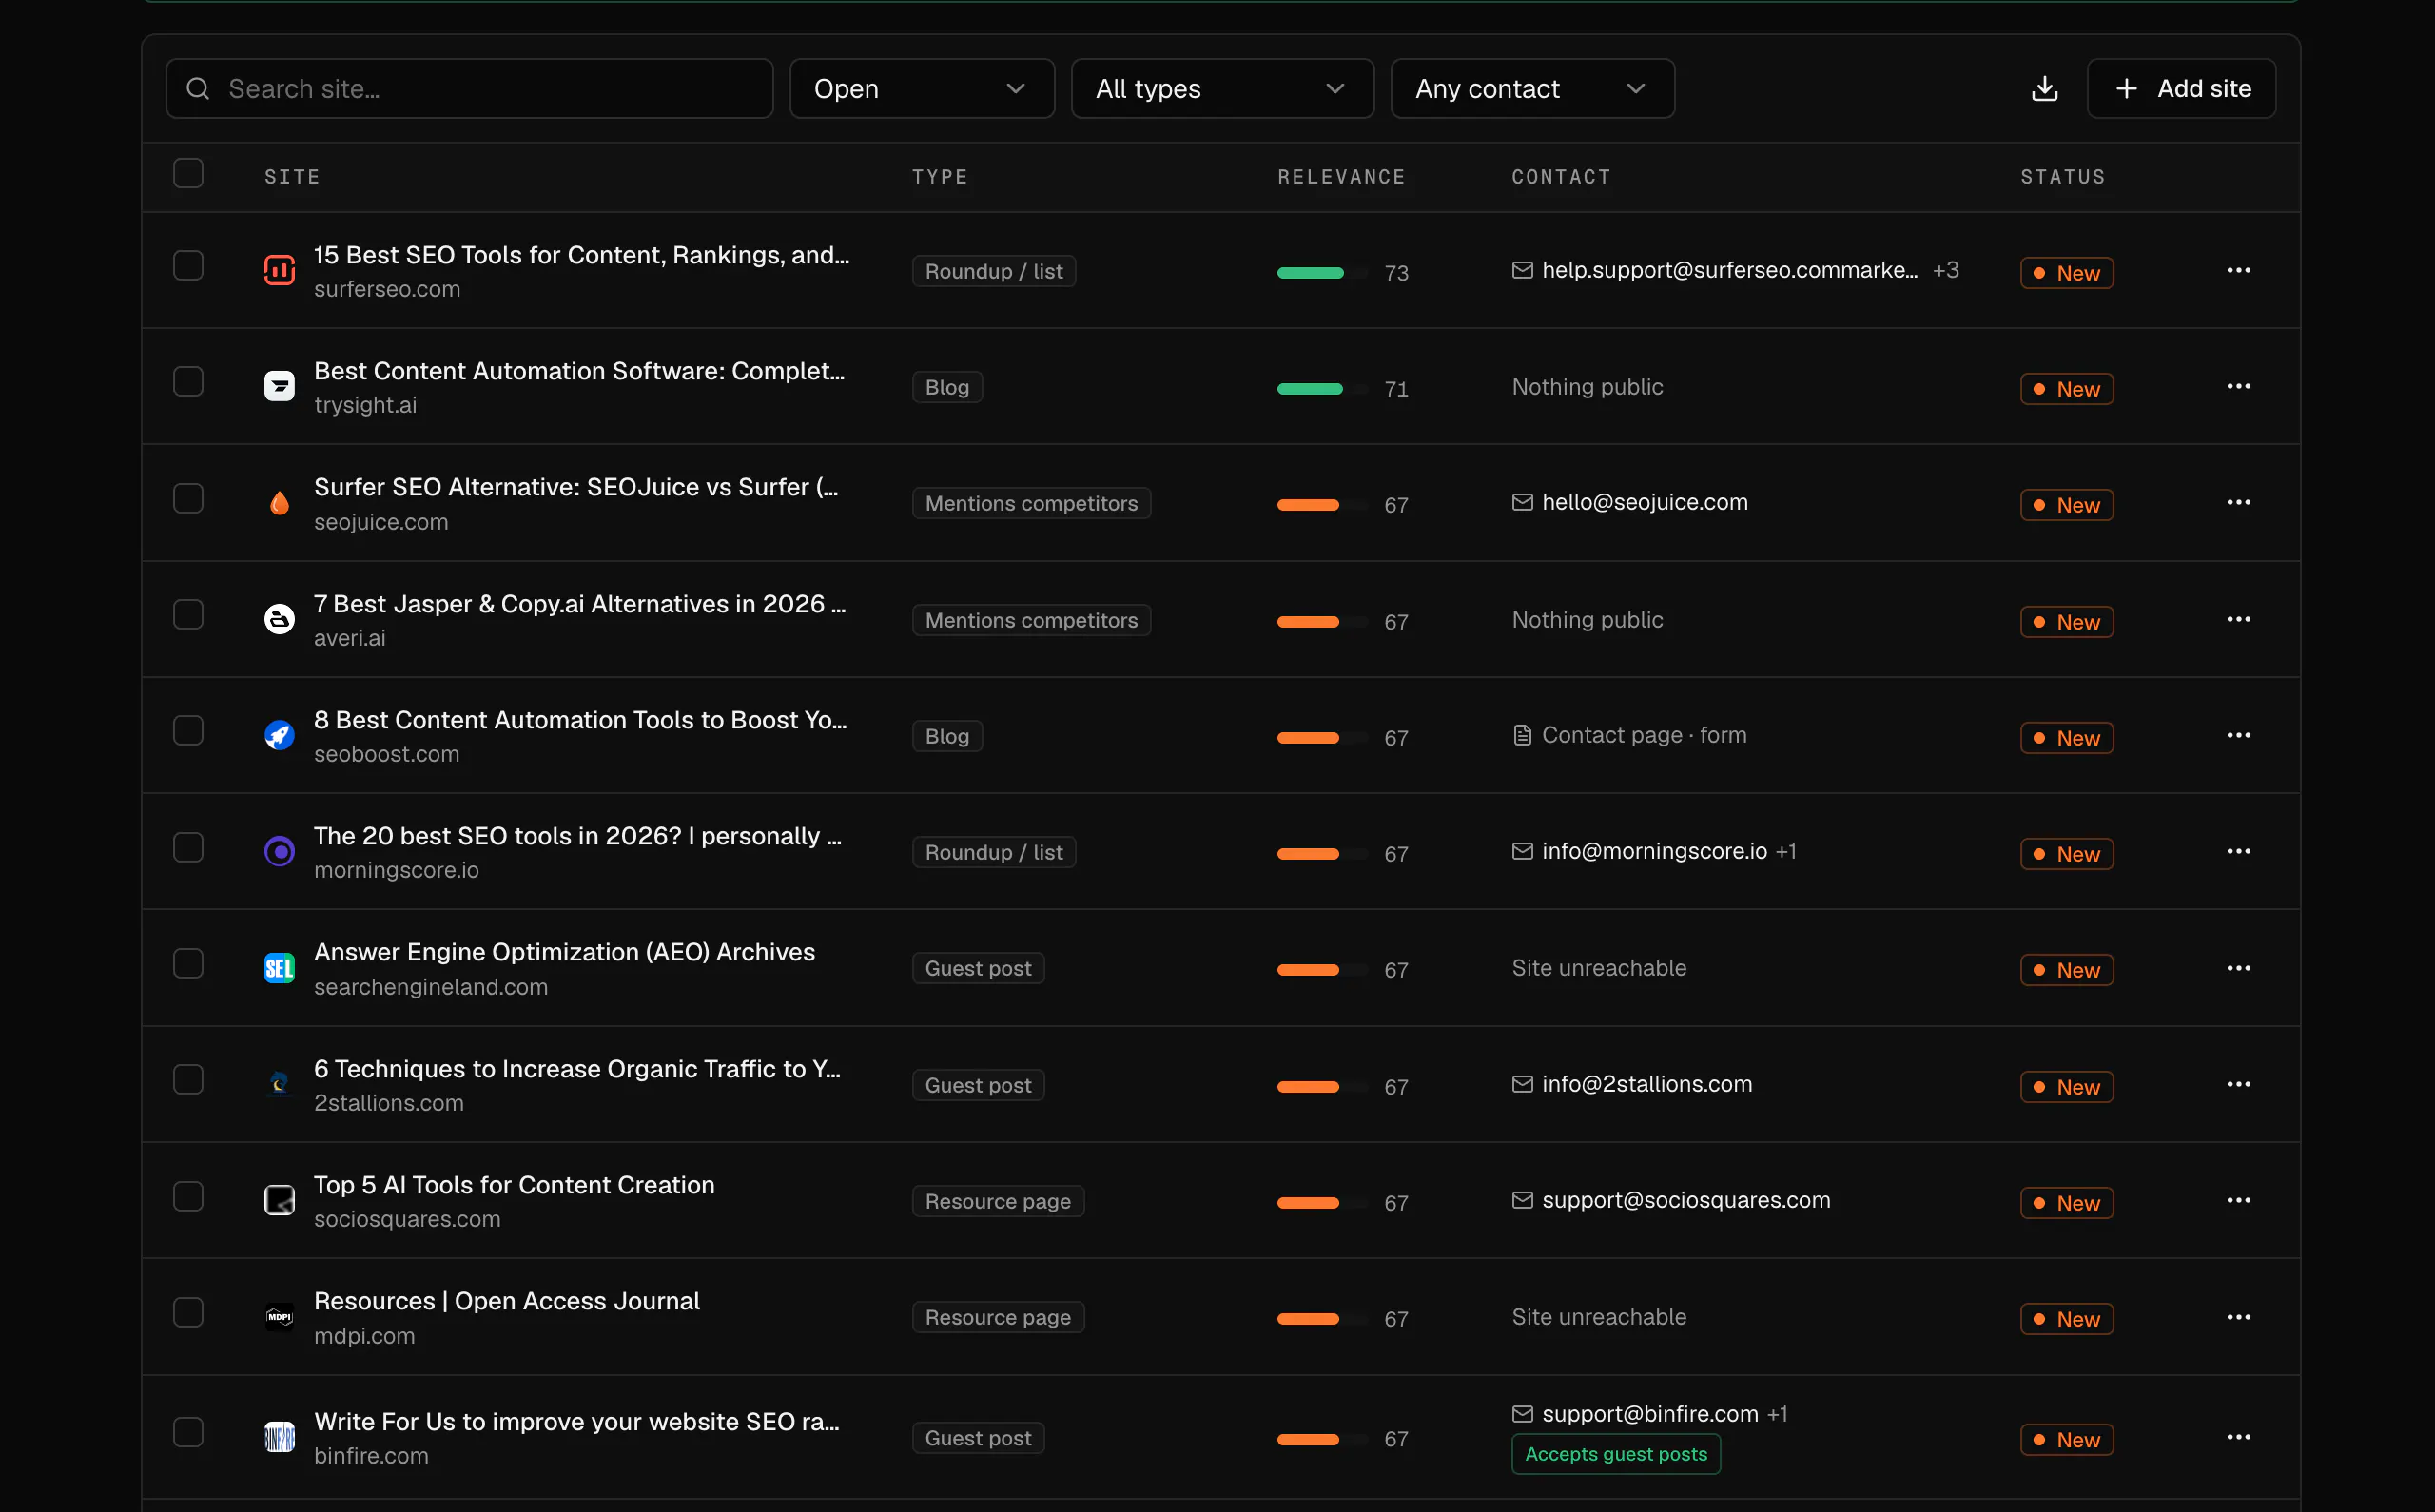2435x1512 pixels.
Task: Sort by the SITE column header
Action: (292, 177)
